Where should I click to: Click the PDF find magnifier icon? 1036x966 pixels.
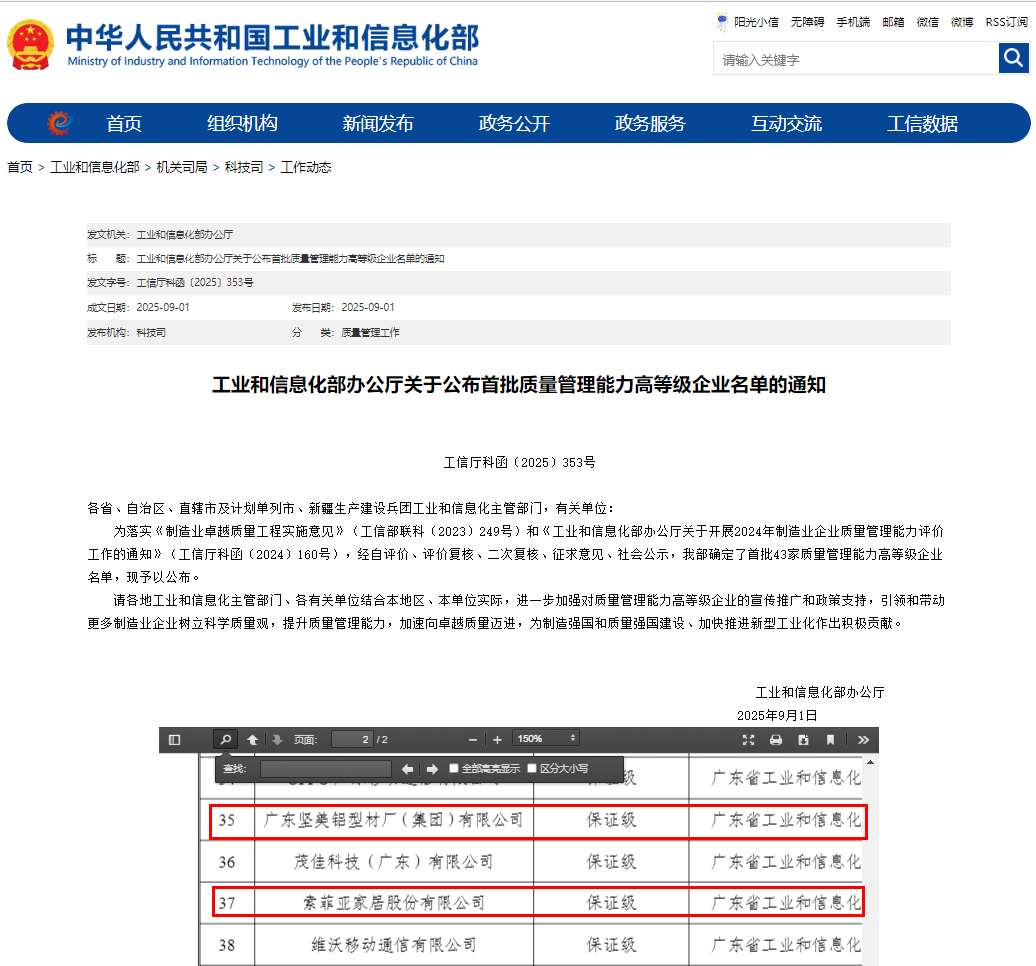click(x=226, y=740)
